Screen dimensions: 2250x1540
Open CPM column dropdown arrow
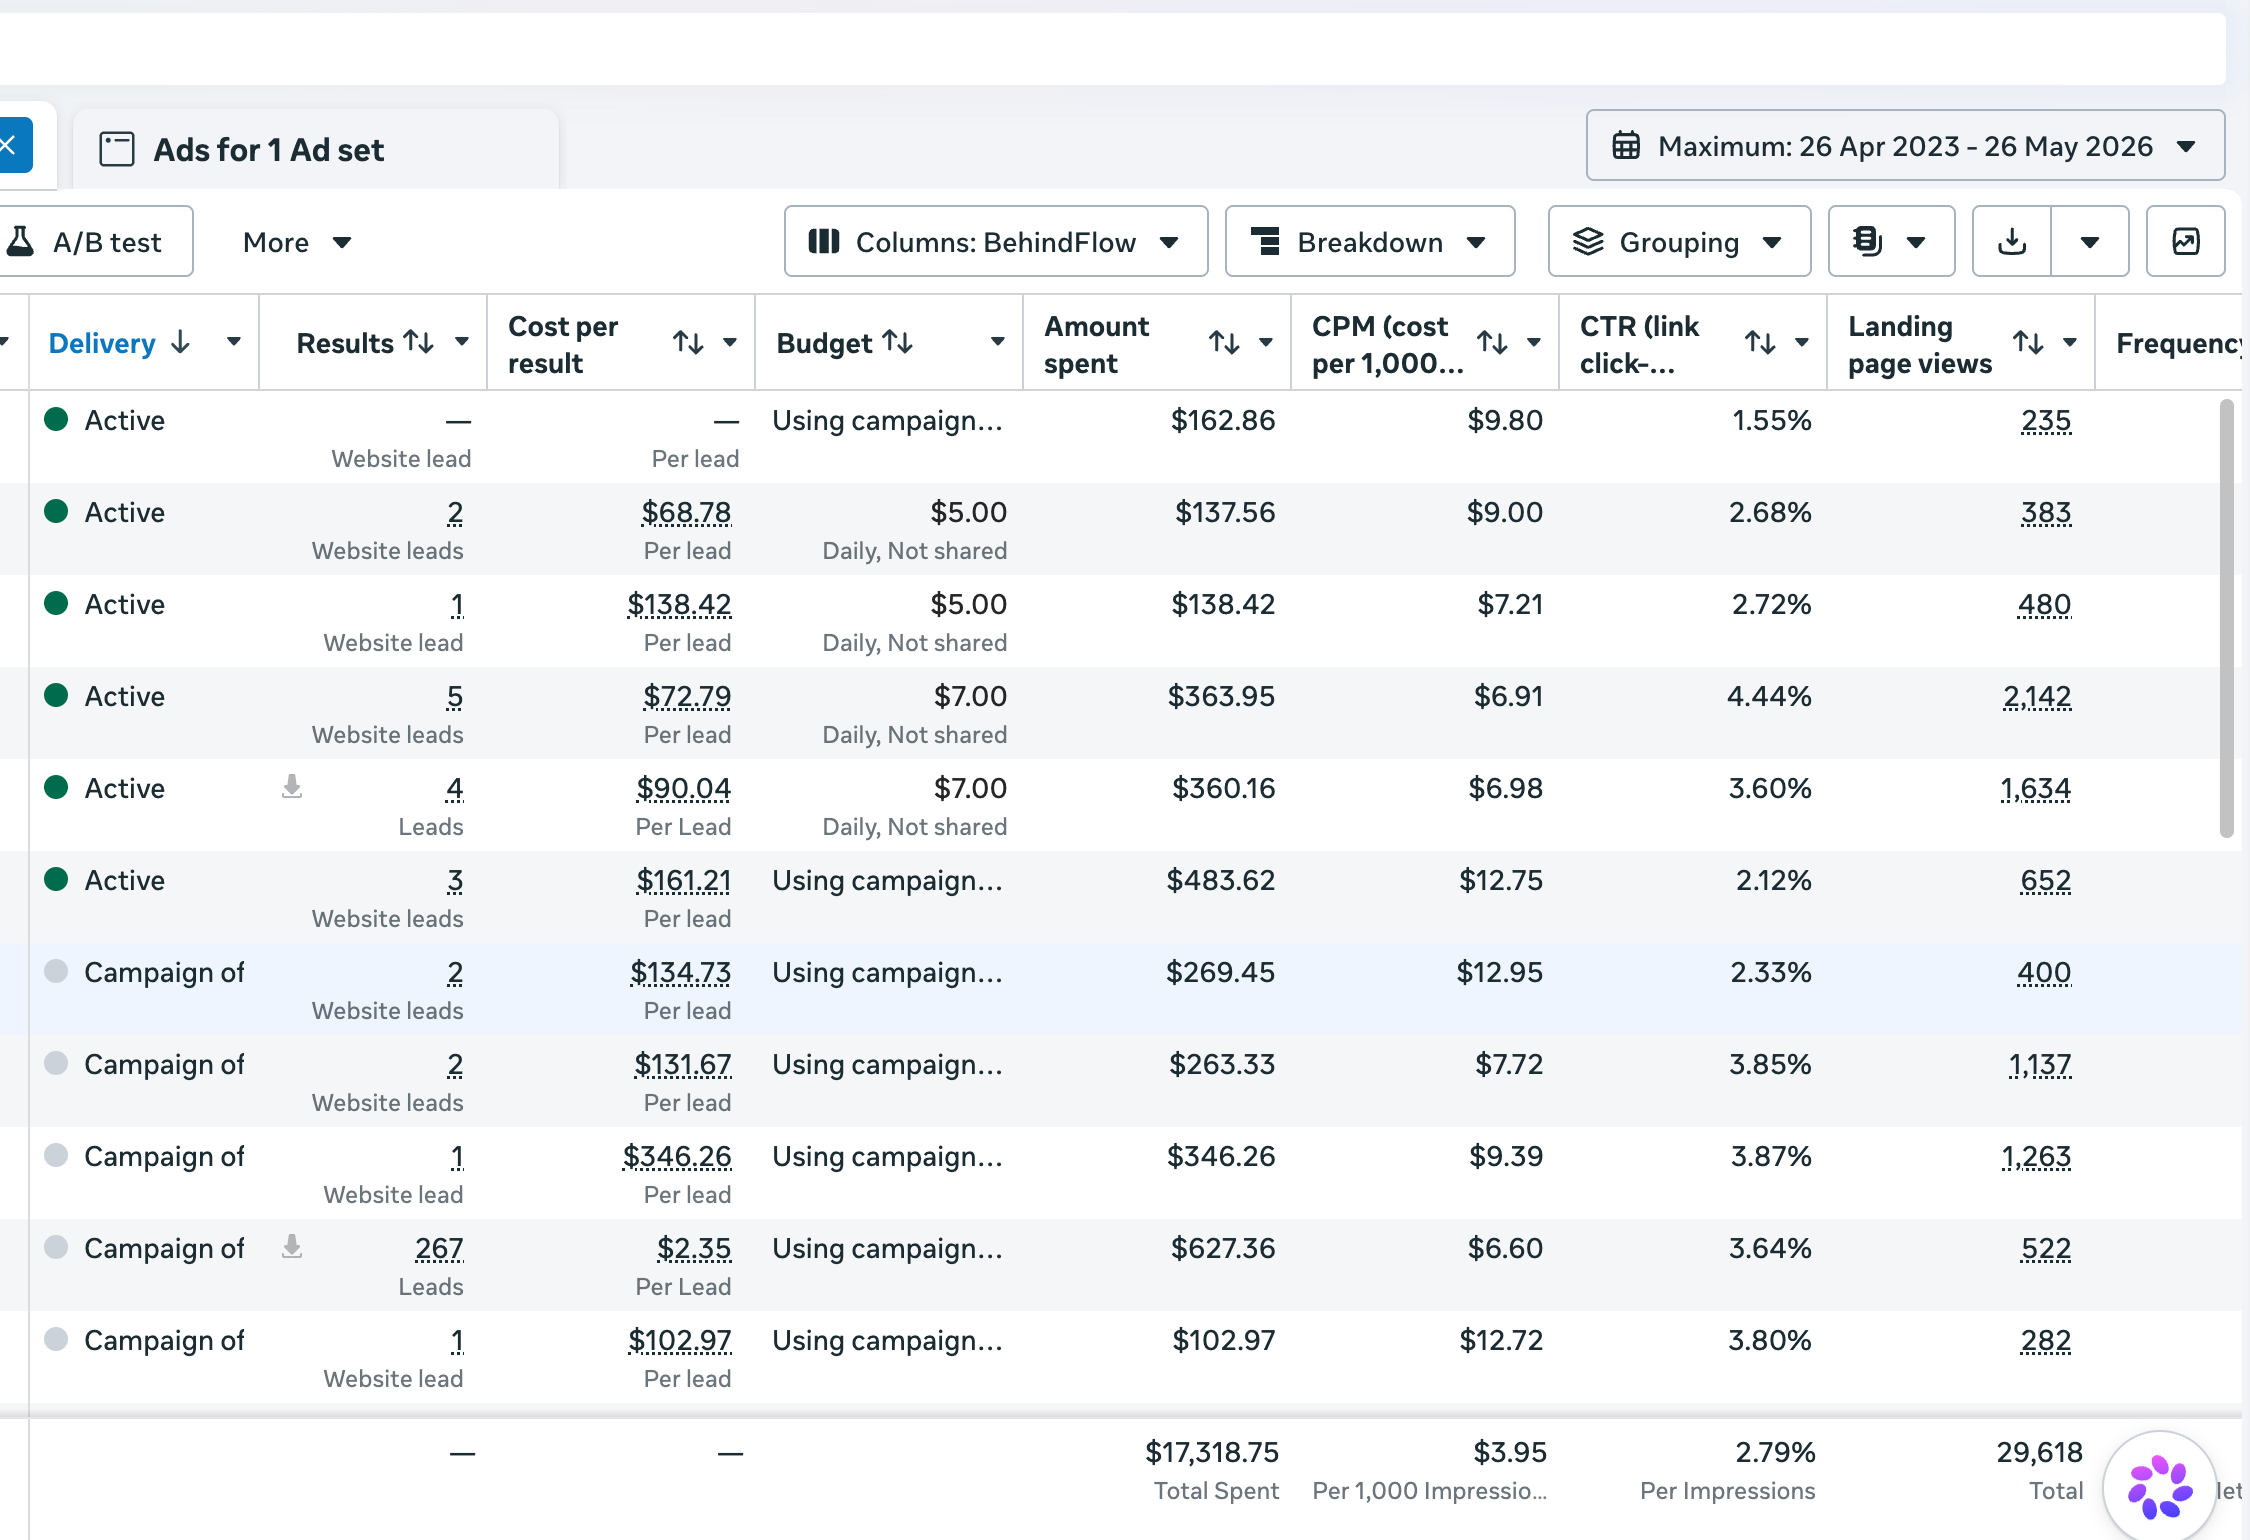tap(1534, 342)
